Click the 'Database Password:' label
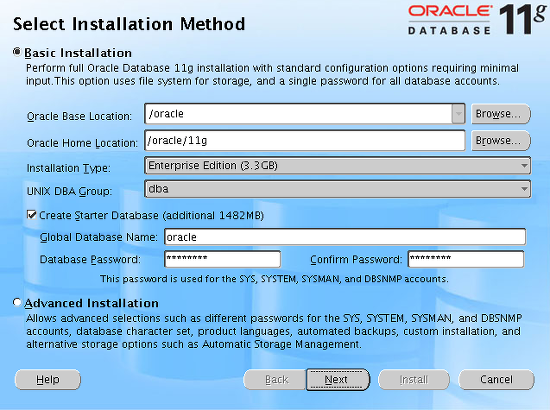Viewport: 550px width, 410px height. click(x=90, y=260)
